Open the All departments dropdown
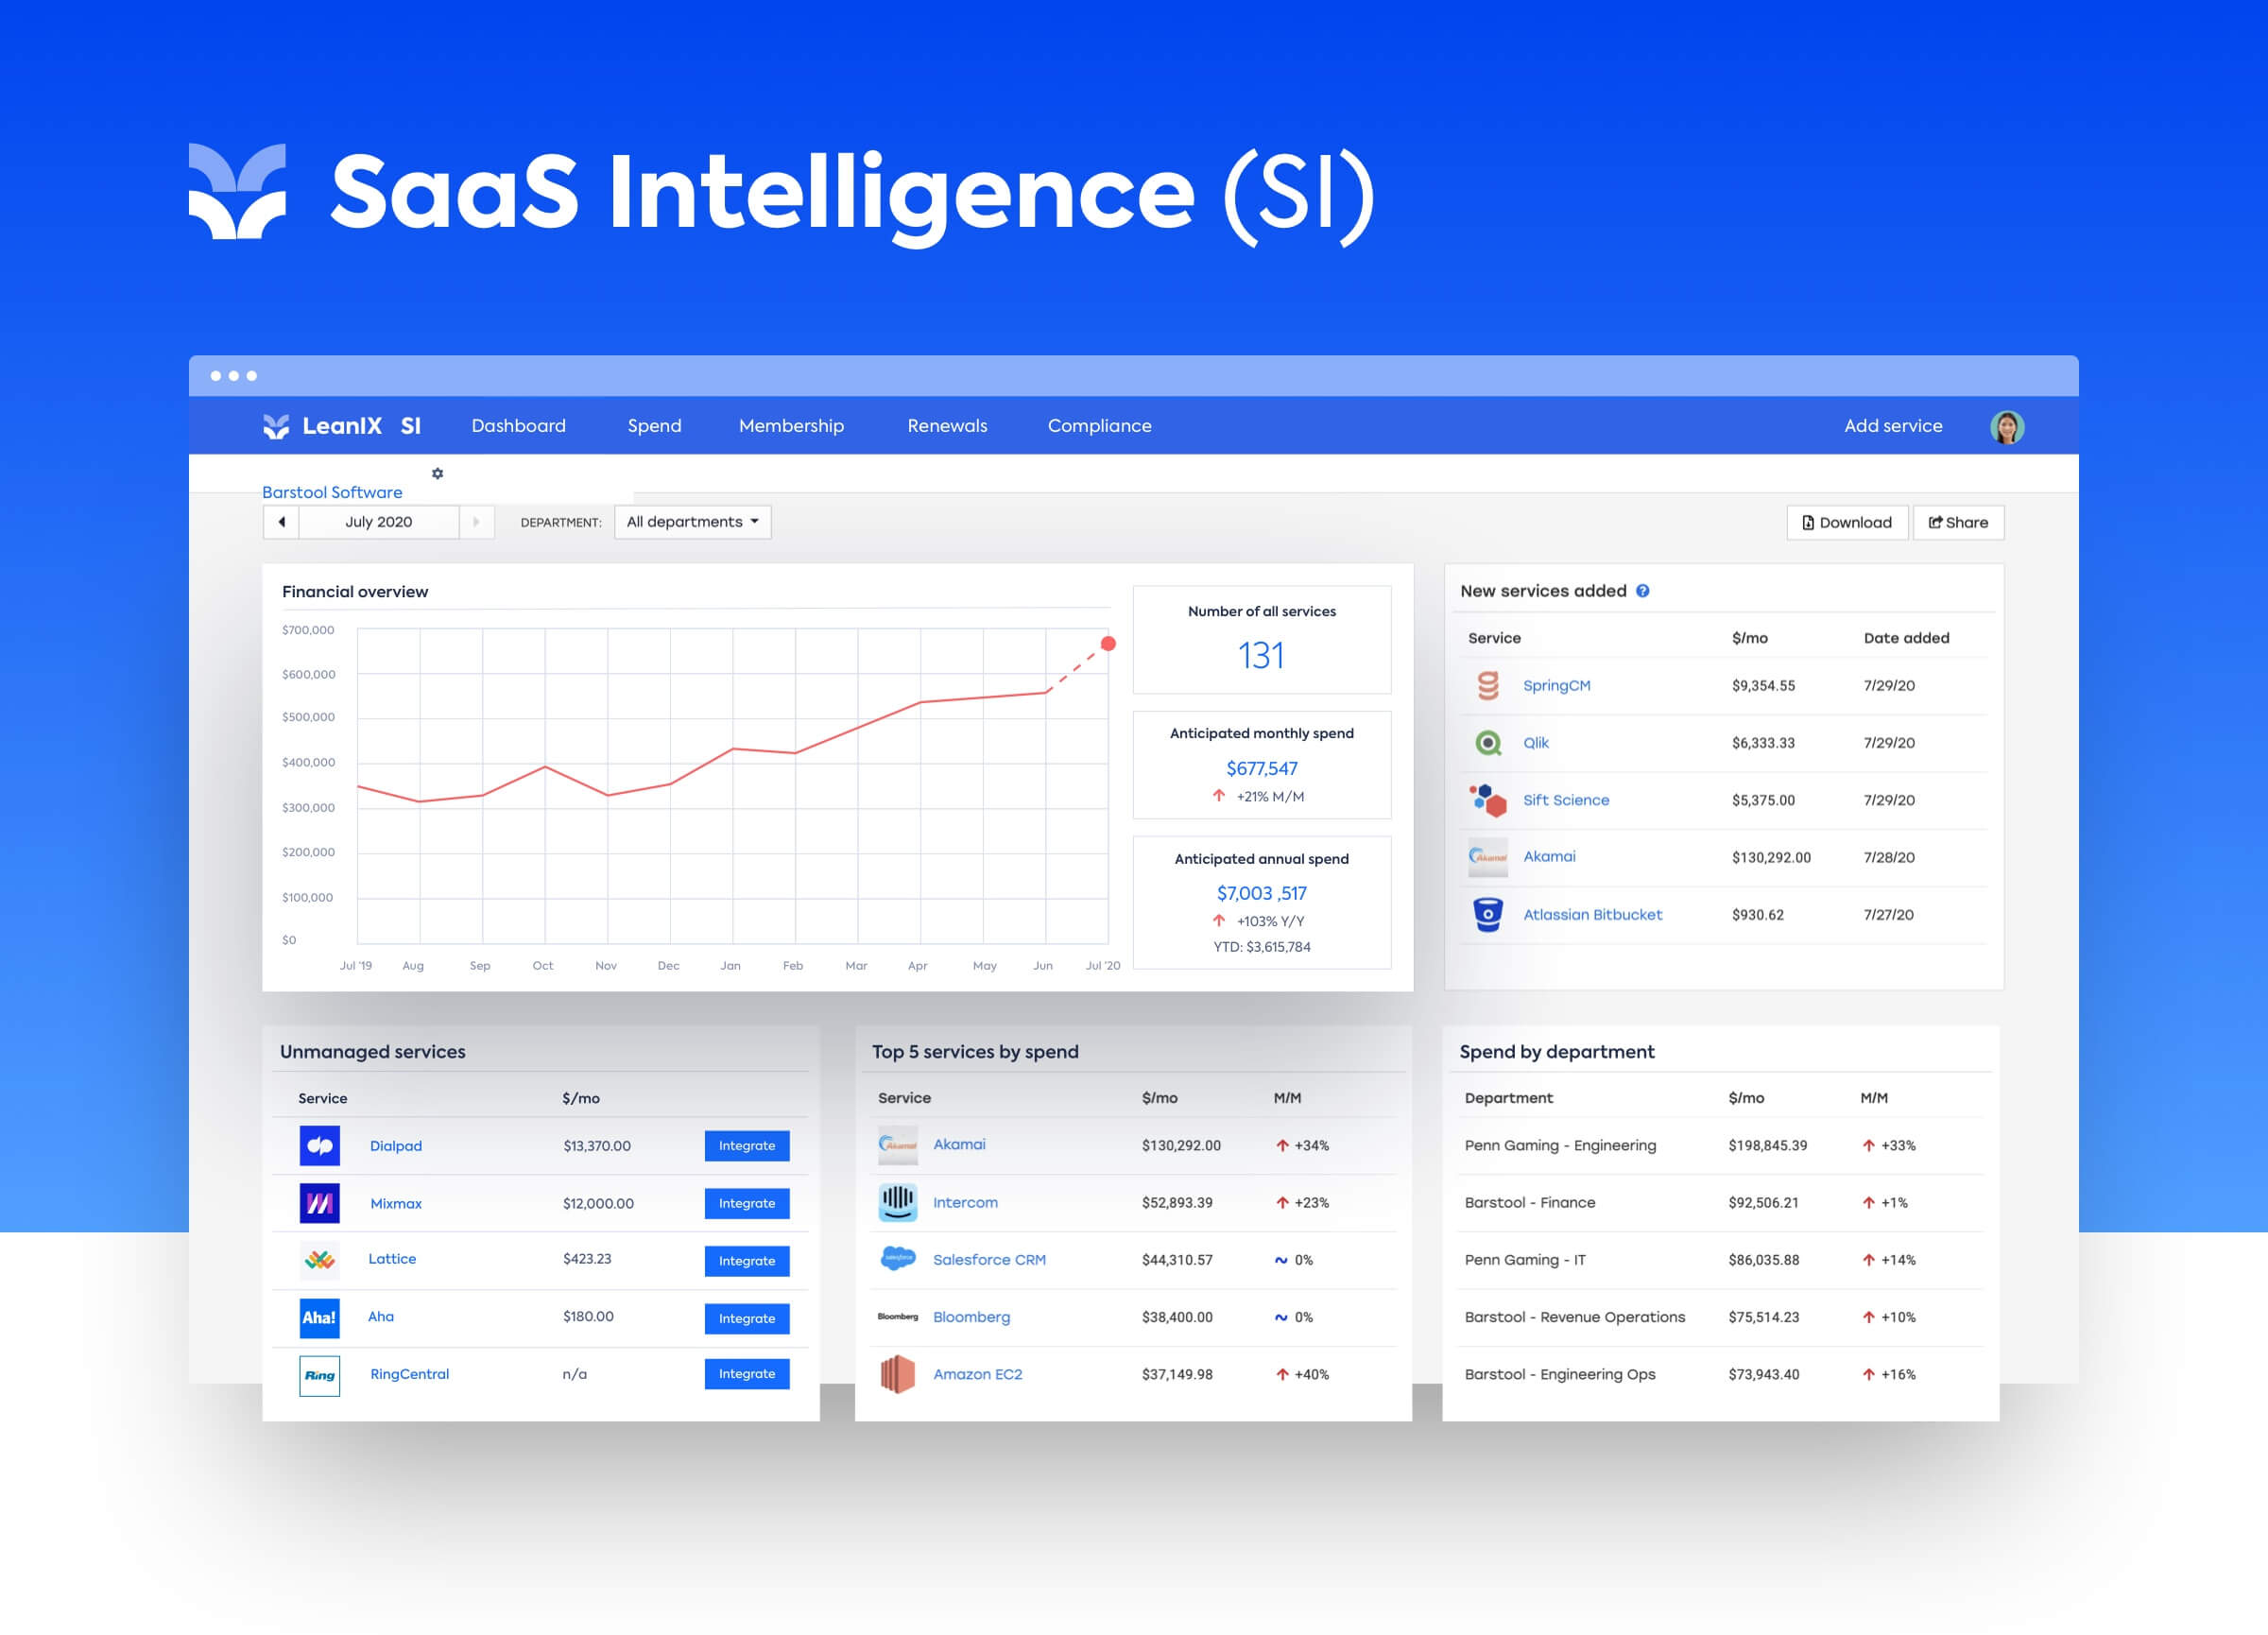2268x1635 pixels. pos(693,522)
